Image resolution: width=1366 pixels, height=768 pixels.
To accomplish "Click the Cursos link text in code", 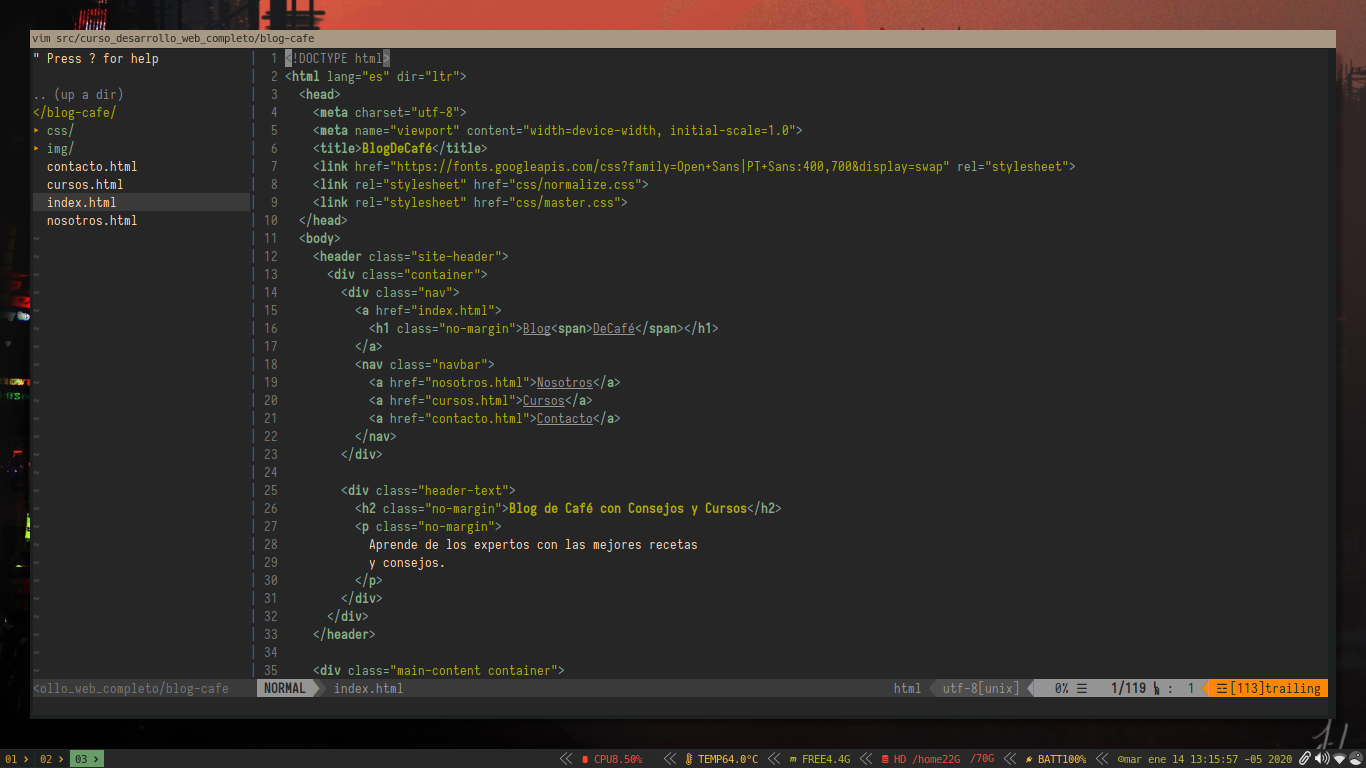I will coord(544,400).
